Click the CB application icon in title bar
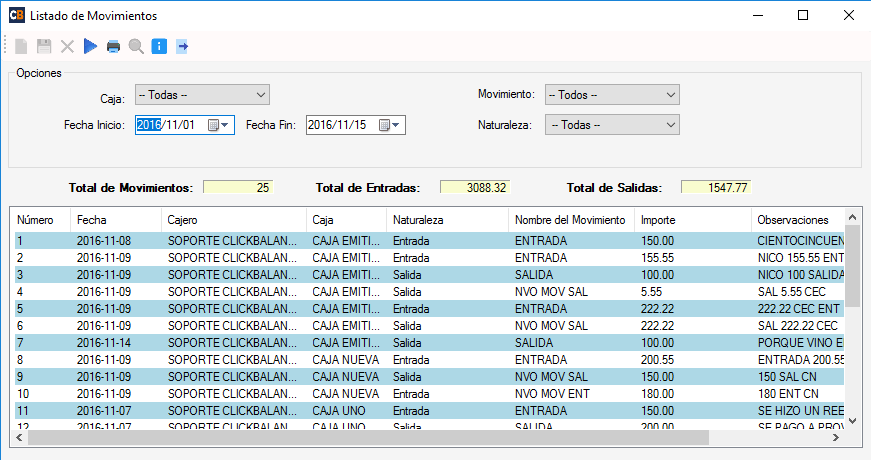The image size is (871, 460). point(17,15)
